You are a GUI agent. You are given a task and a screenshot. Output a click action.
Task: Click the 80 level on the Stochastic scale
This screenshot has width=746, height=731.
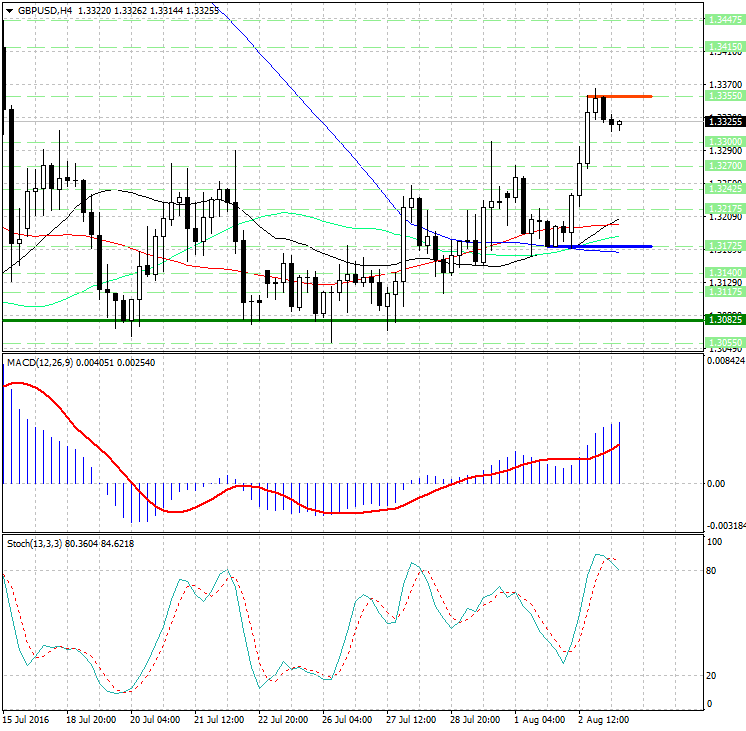(713, 571)
